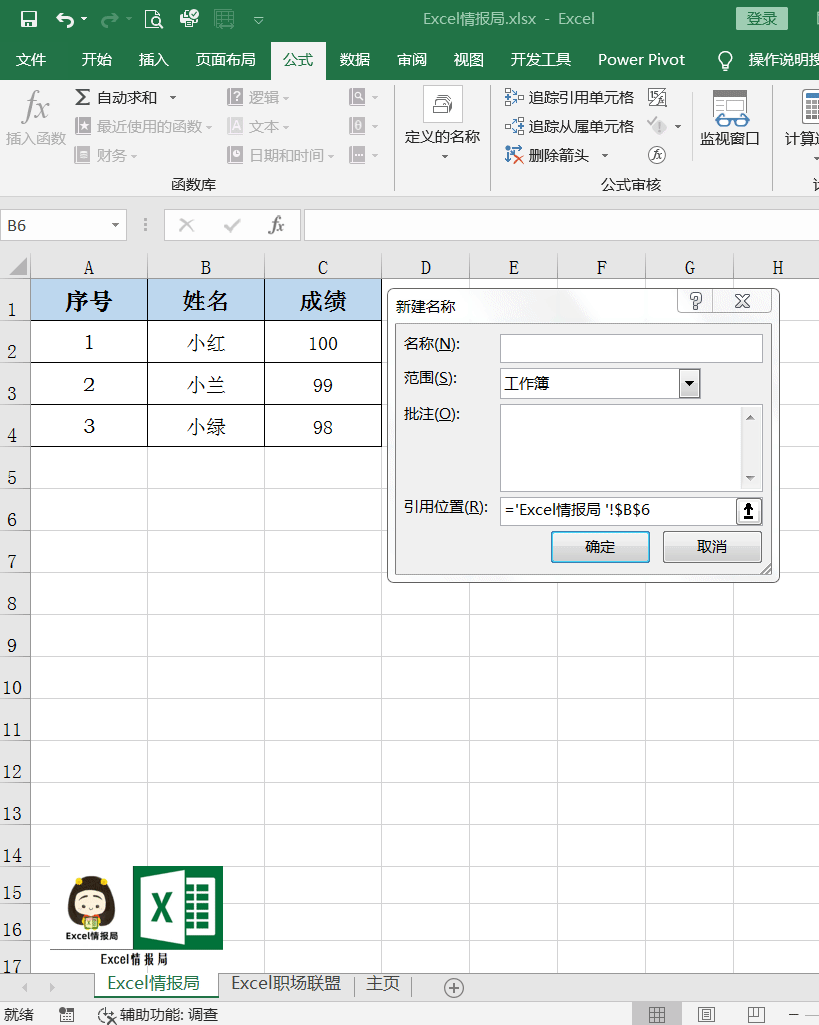Click the 名称 input field
This screenshot has height=1025, width=819.
tap(631, 348)
